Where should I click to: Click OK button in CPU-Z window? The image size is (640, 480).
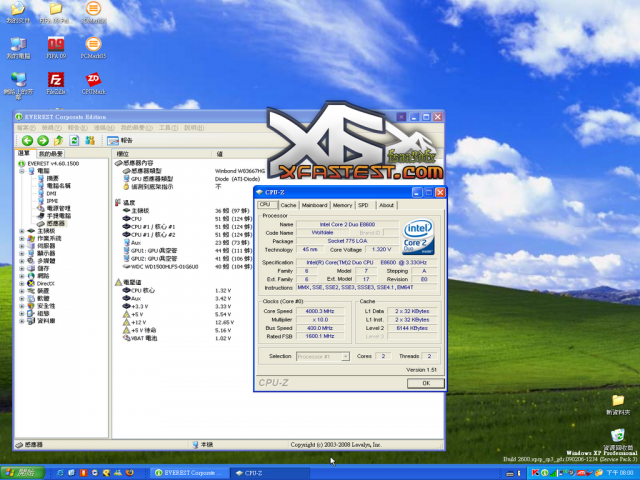pyautogui.click(x=426, y=383)
